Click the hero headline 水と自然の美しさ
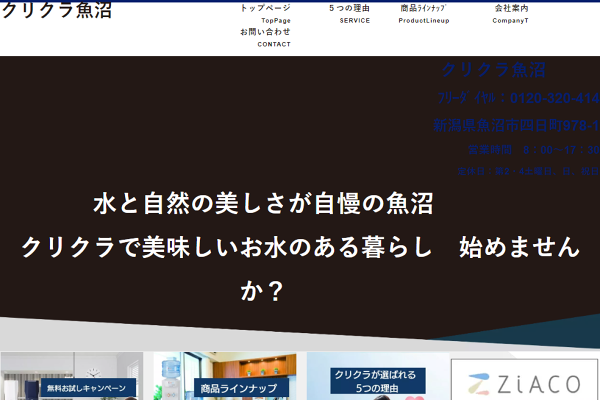Viewport: 600px width, 400px height. [263, 204]
